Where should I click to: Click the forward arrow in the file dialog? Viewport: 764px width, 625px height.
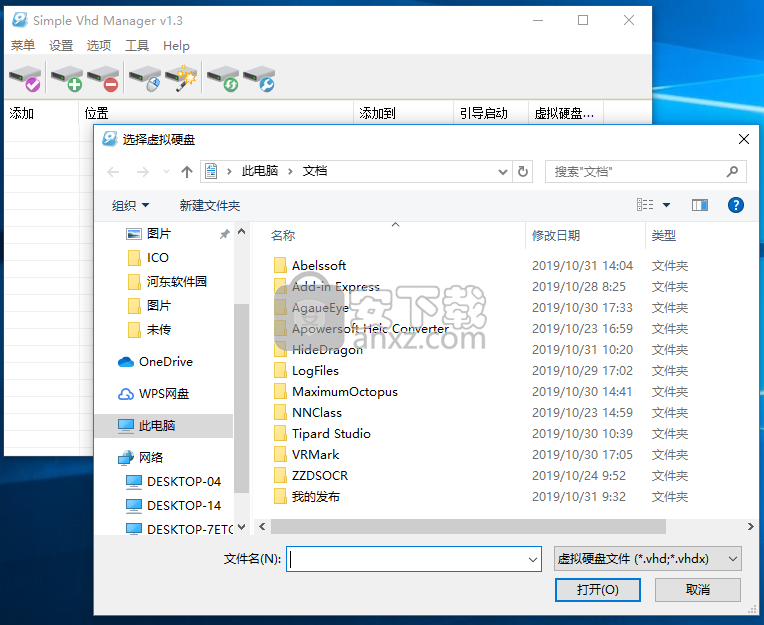click(143, 171)
